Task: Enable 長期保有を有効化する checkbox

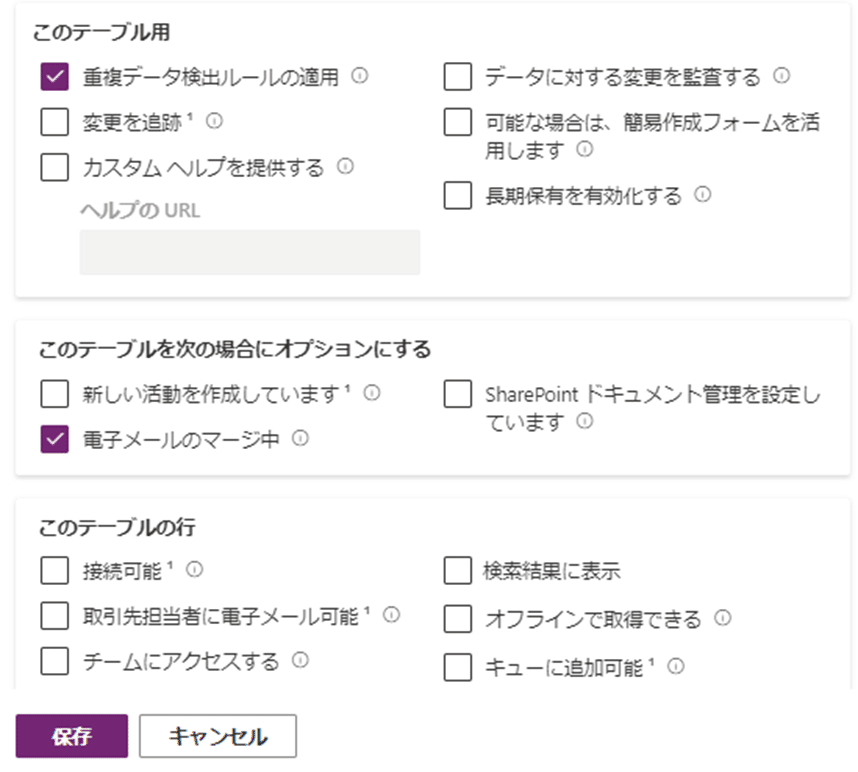Action: pyautogui.click(x=458, y=195)
